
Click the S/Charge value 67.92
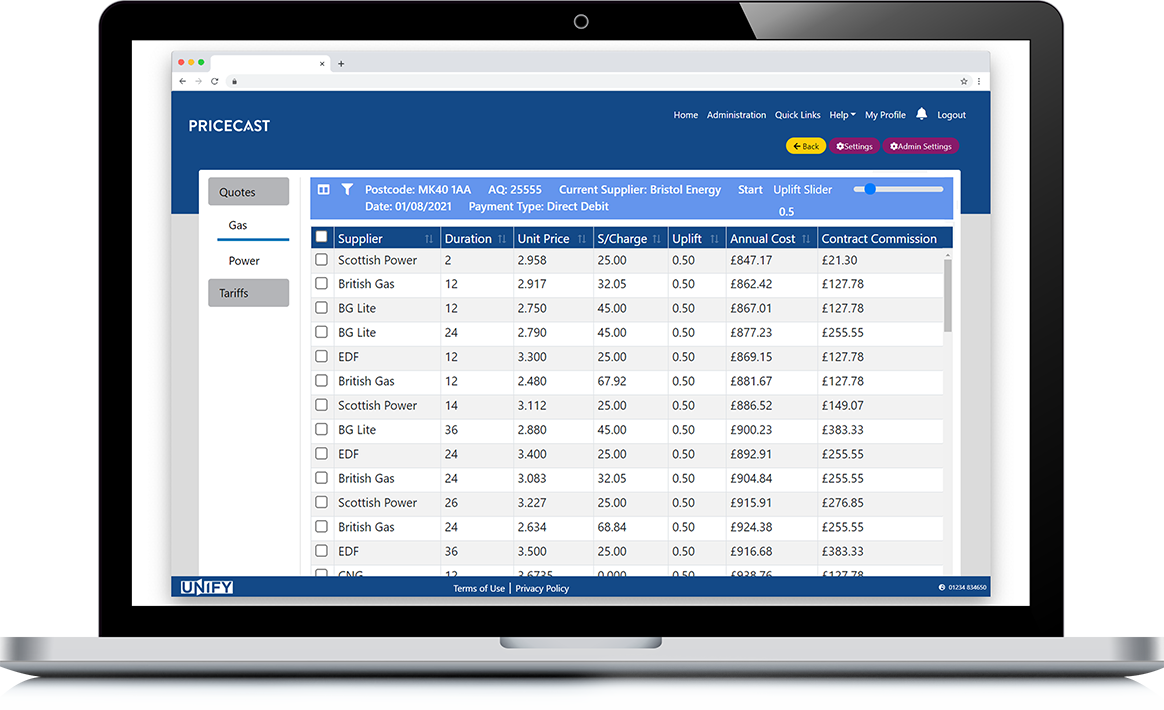pyautogui.click(x=612, y=381)
